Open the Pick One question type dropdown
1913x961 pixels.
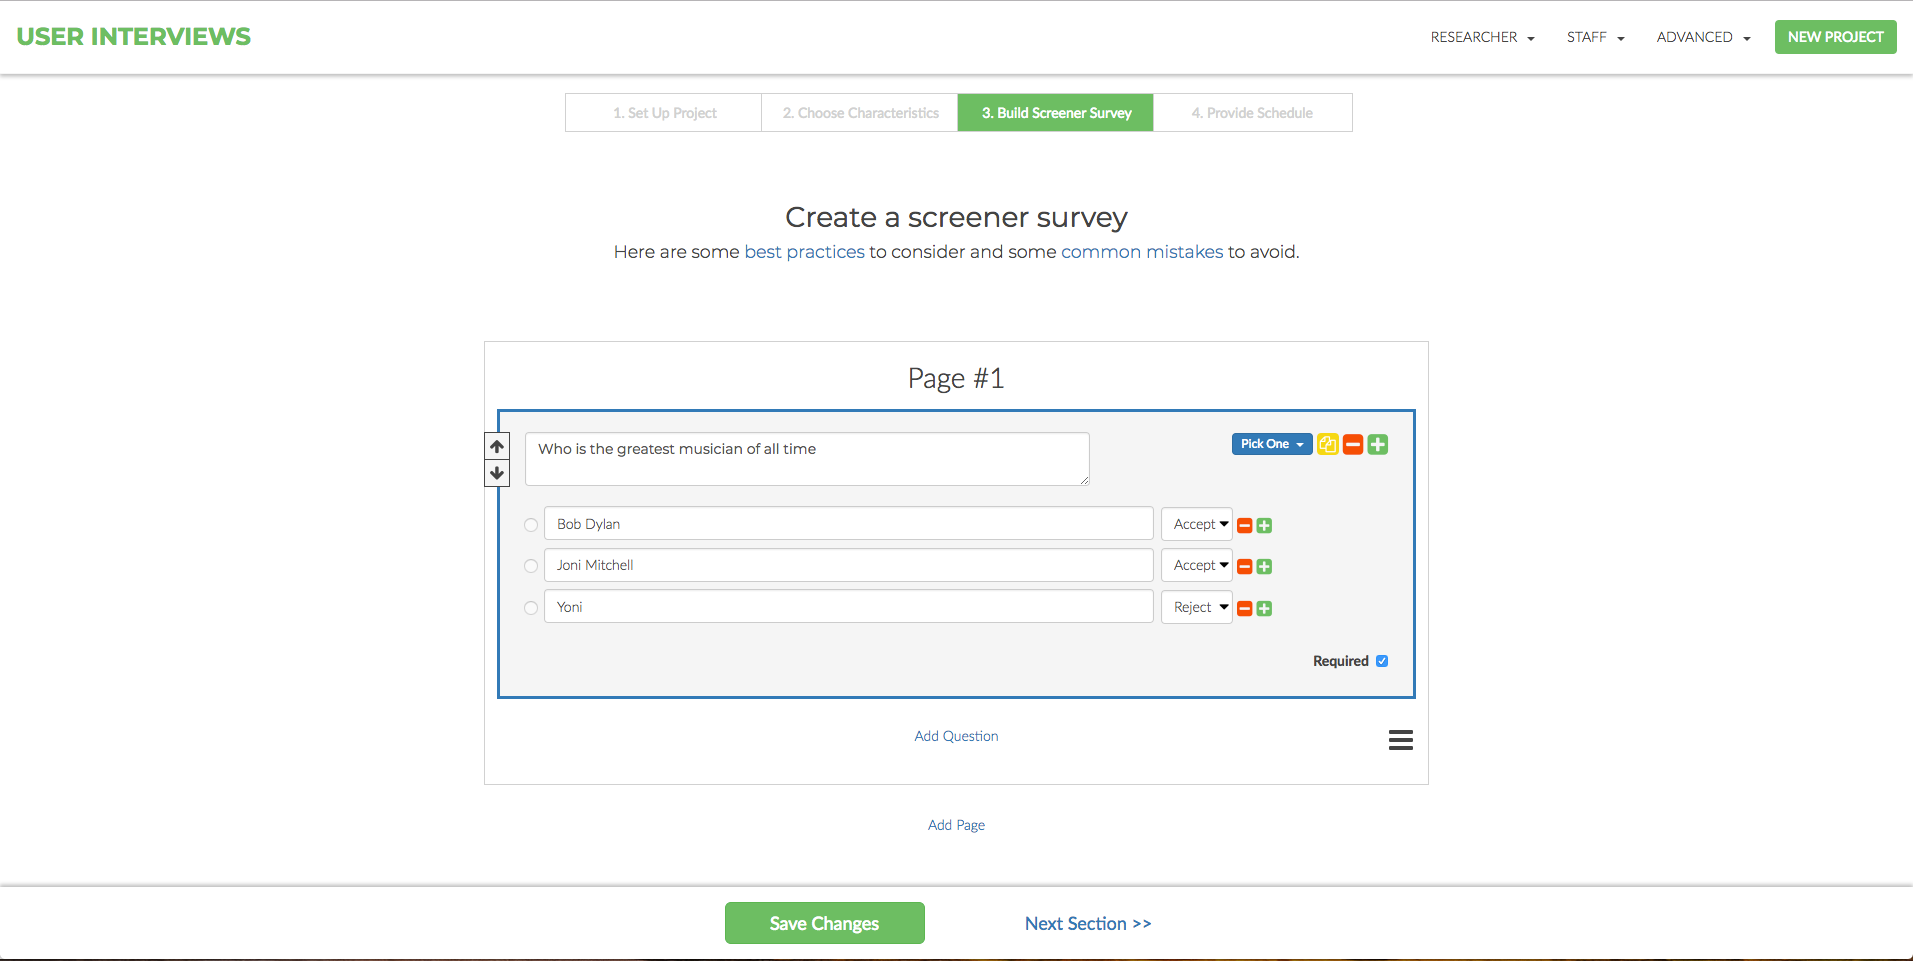point(1271,443)
